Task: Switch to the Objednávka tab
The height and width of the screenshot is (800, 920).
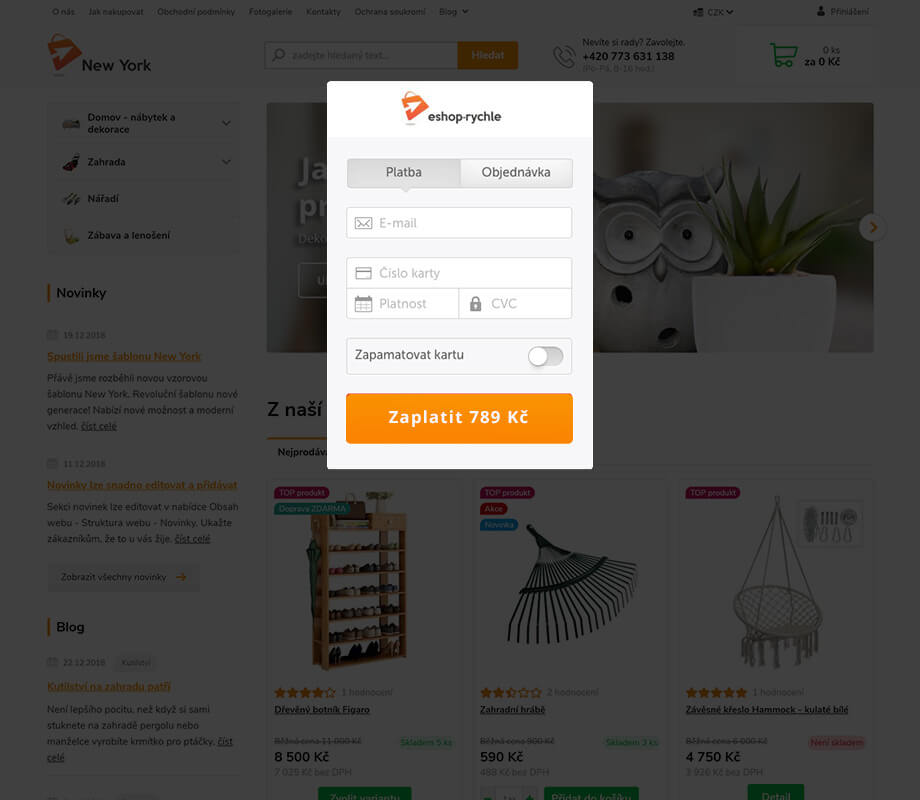Action: coord(516,173)
